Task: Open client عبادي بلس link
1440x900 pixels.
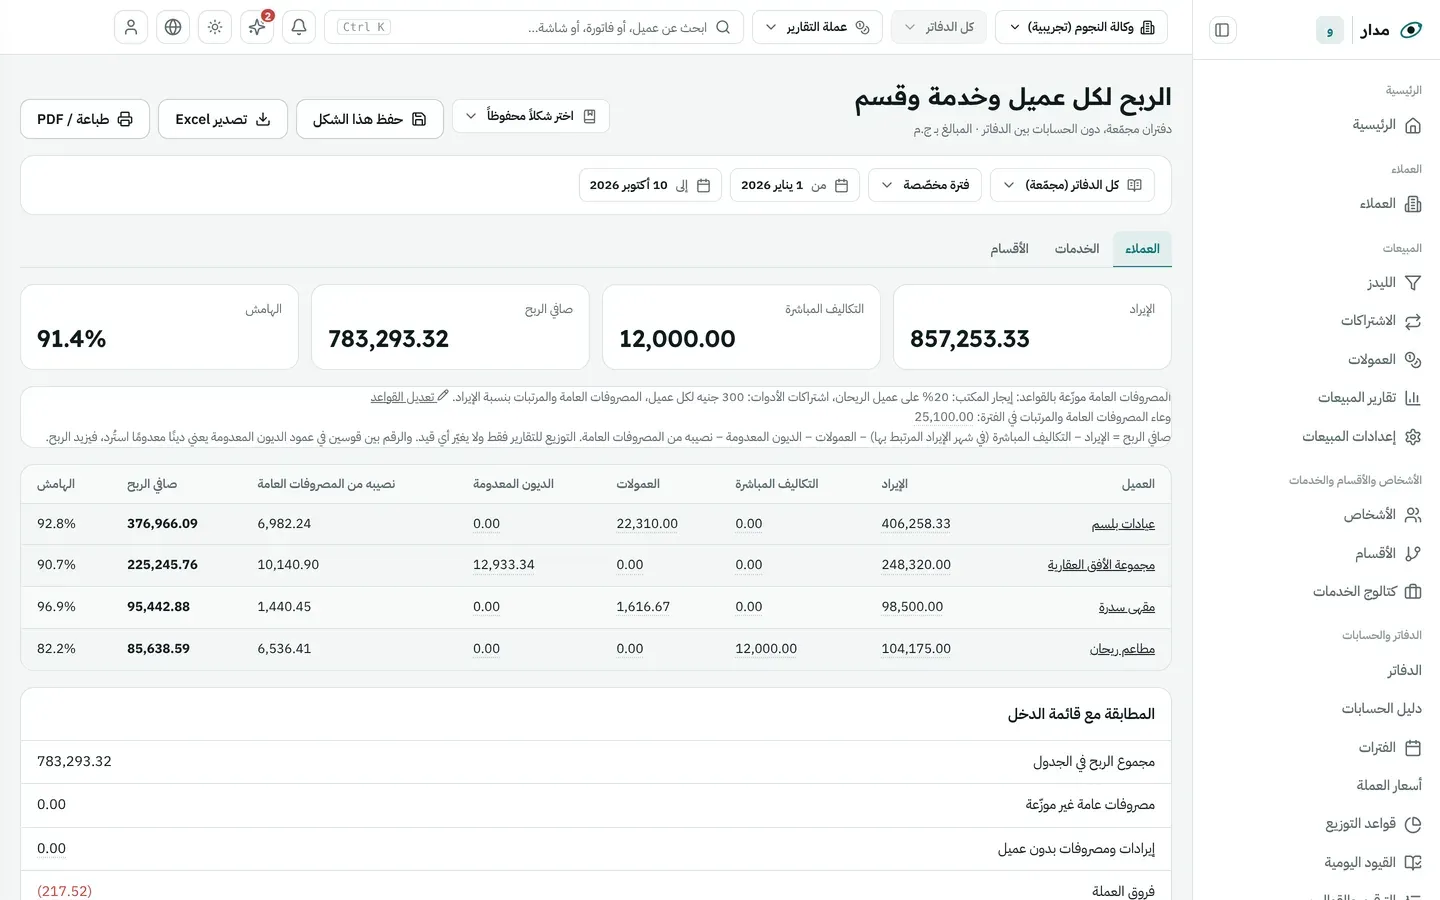Action: 1123,524
